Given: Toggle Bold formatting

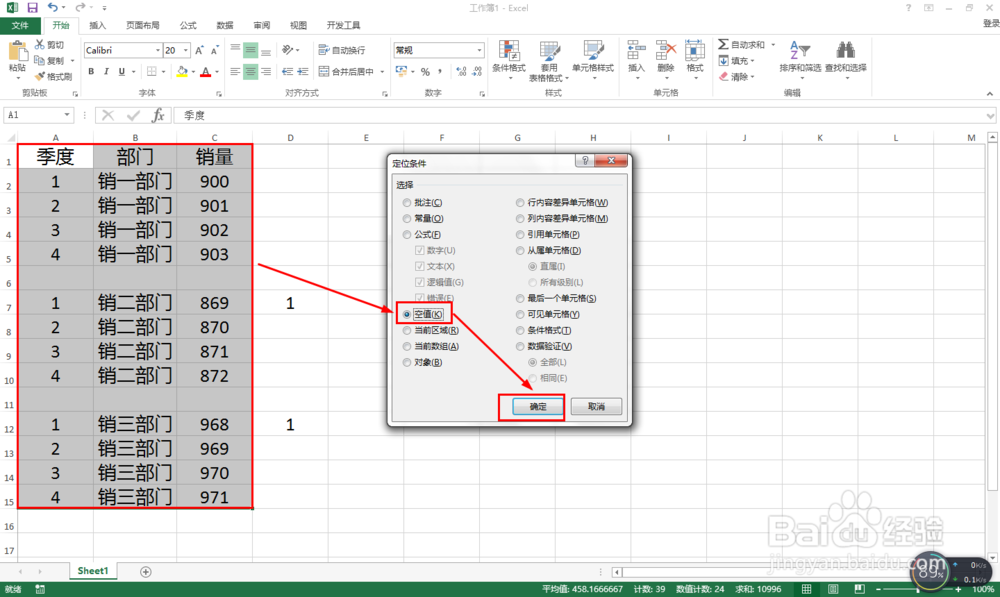Looking at the screenshot, I should tap(91, 71).
